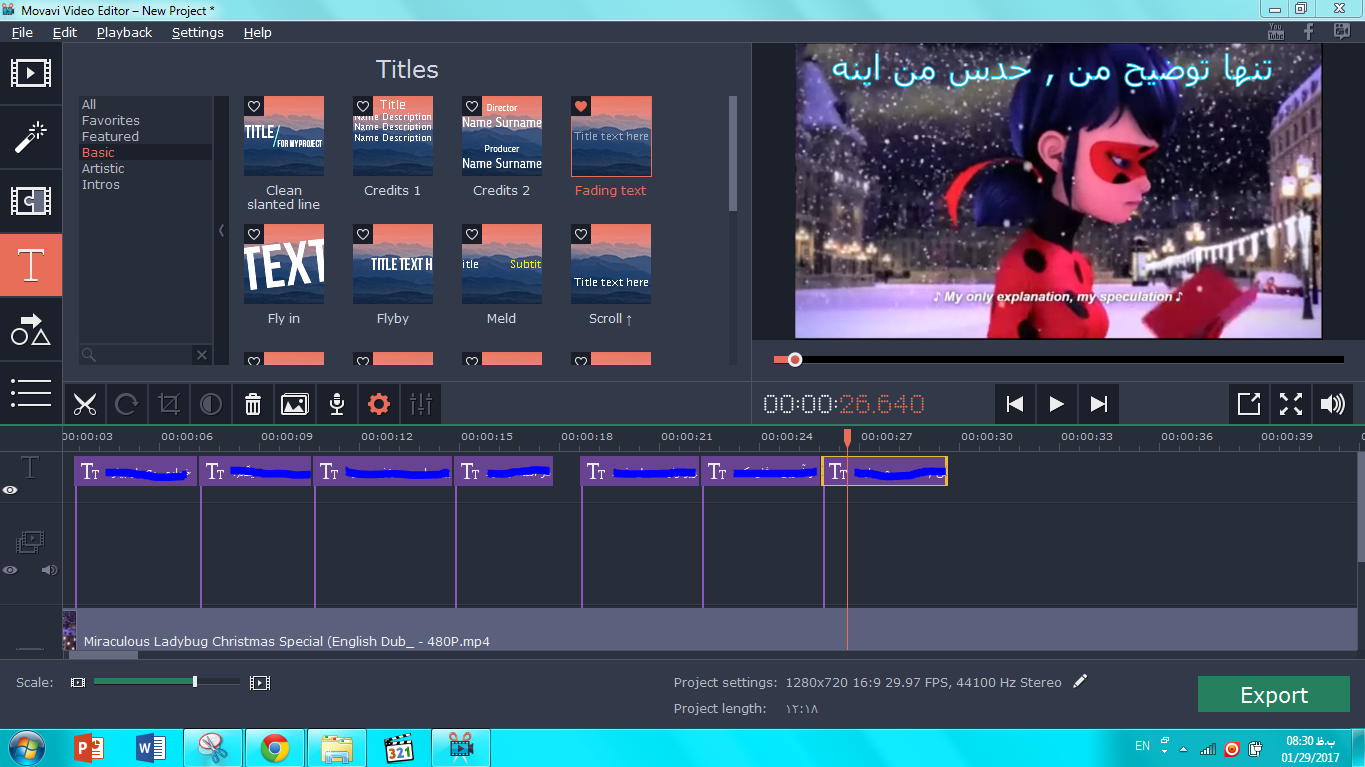Screen dimensions: 1365x767
Task: Click the preview seek bar handle
Action: [x=795, y=359]
